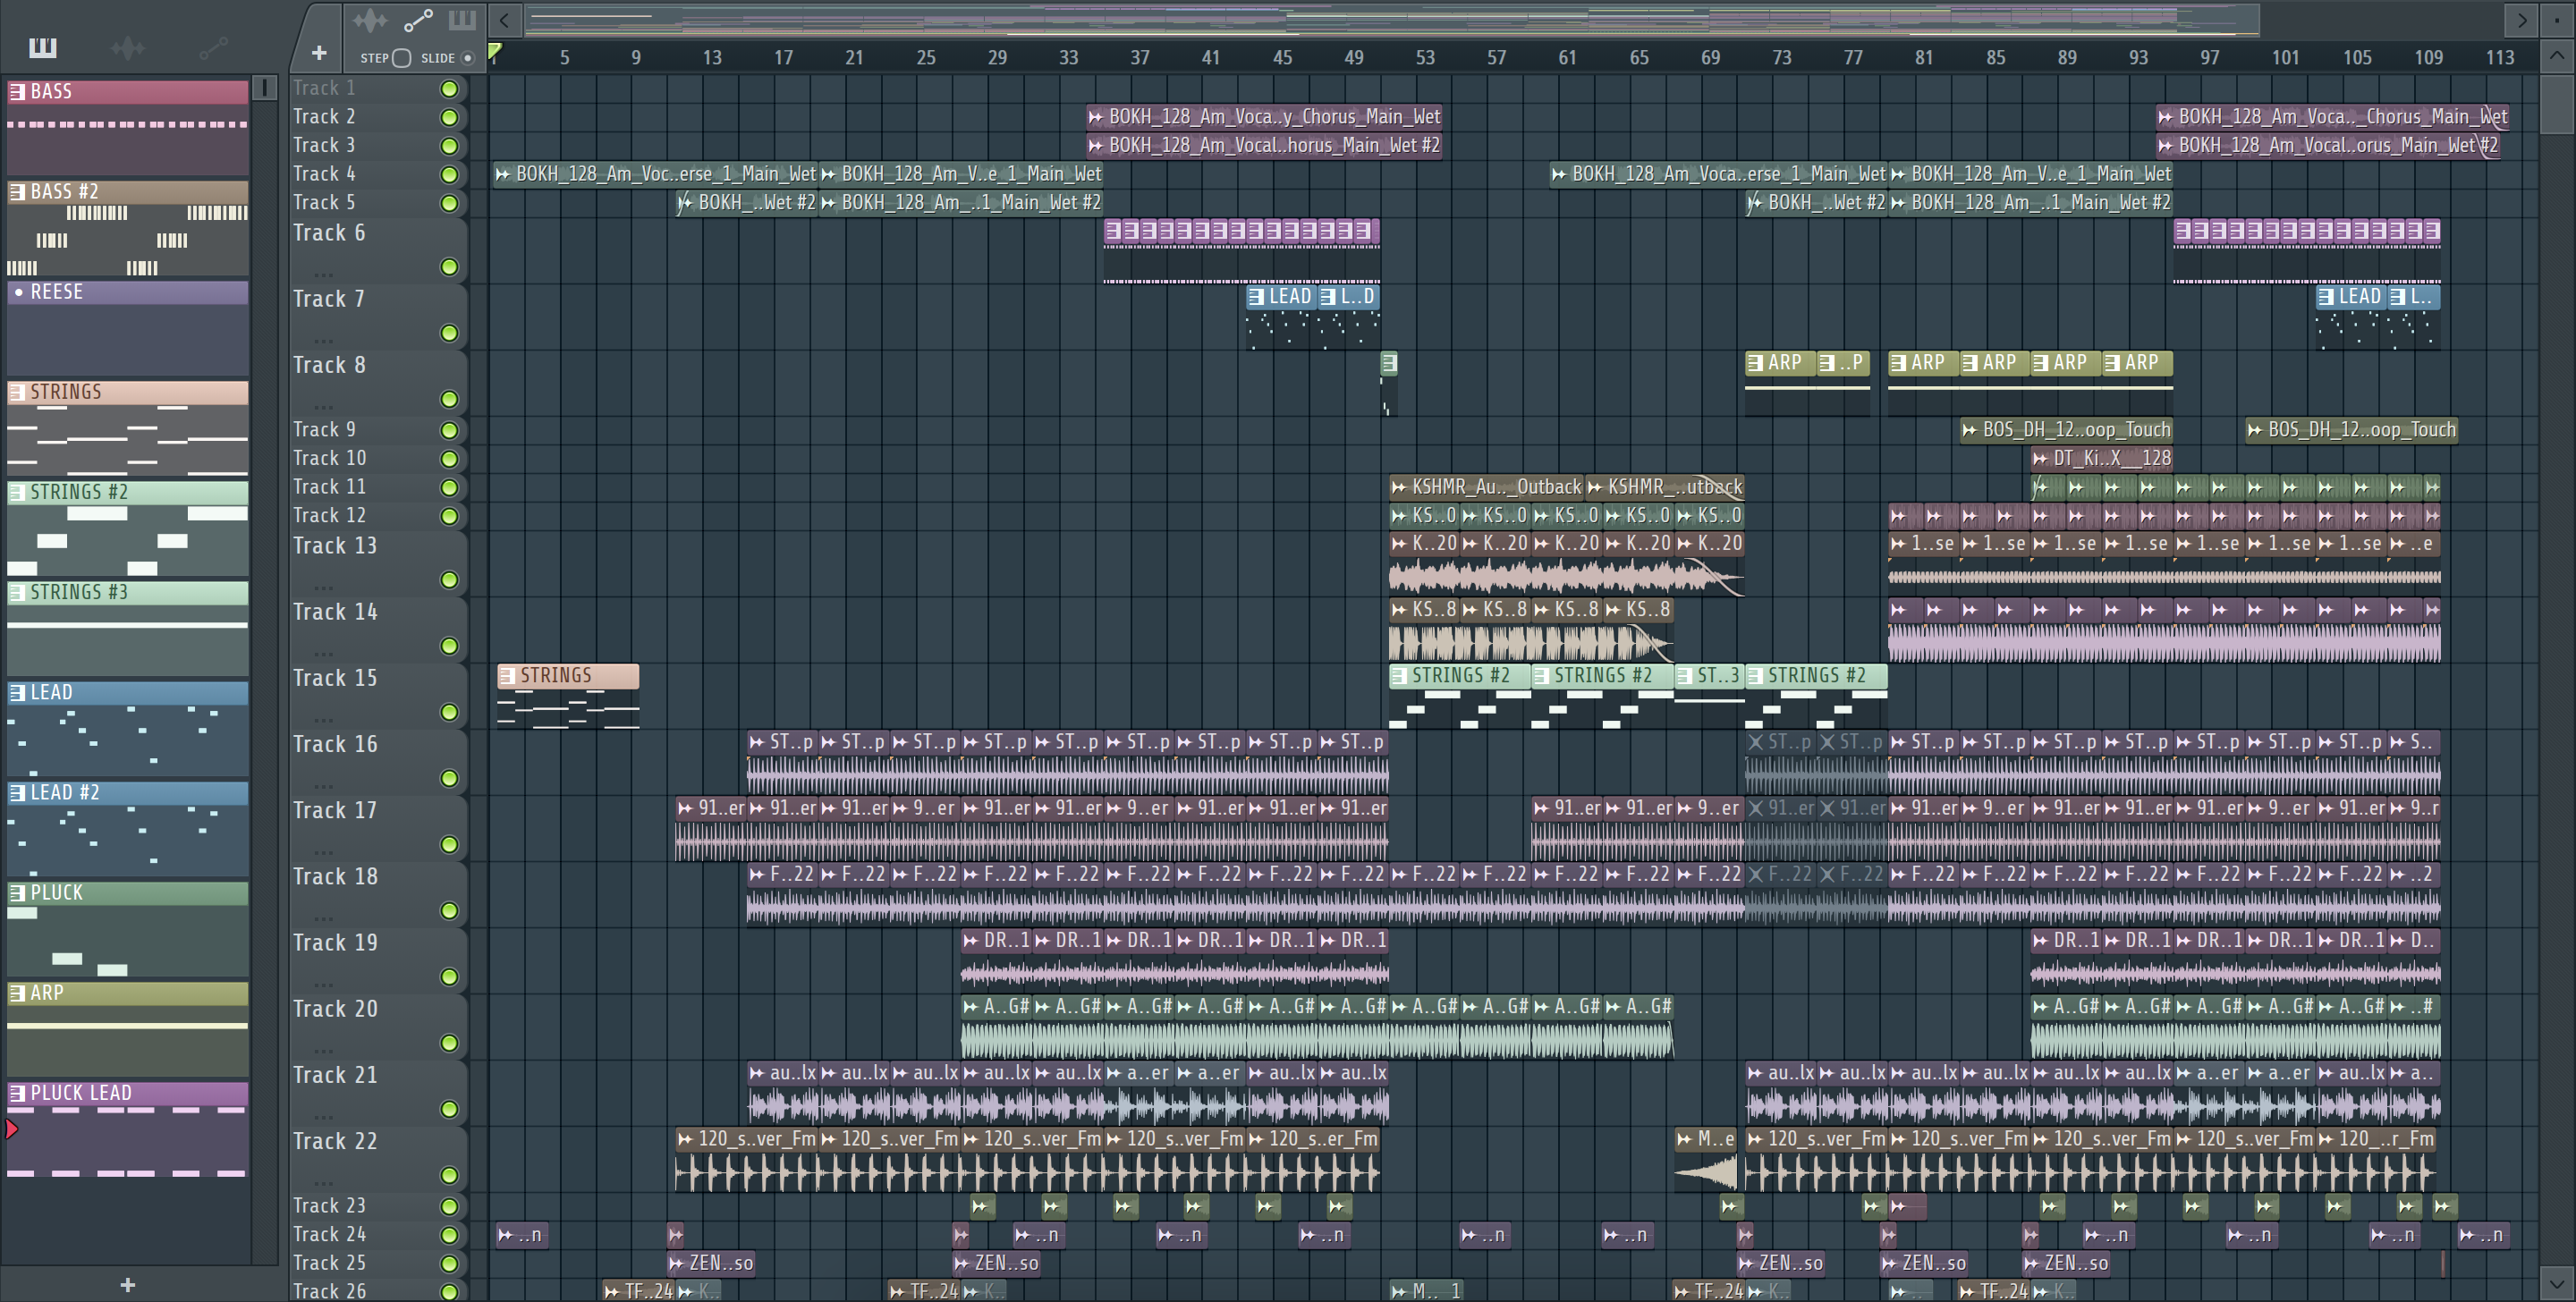This screenshot has width=2576, height=1302.
Task: Select the STRINGS #3 pattern in picker
Action: coord(128,628)
